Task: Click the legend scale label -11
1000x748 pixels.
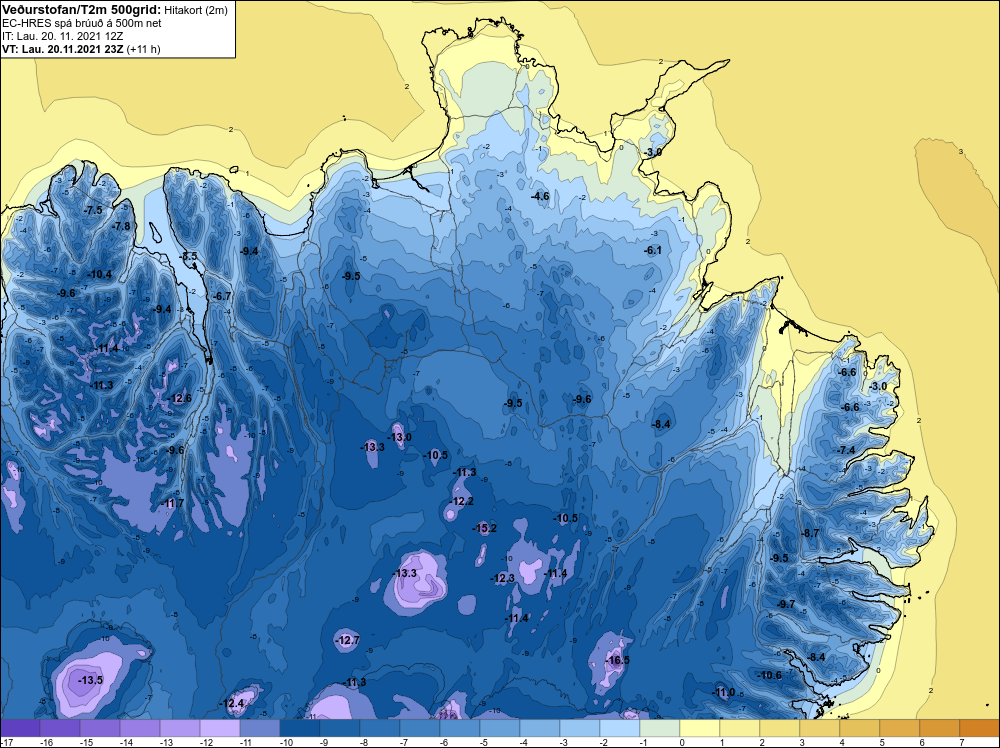Action: tap(246, 743)
